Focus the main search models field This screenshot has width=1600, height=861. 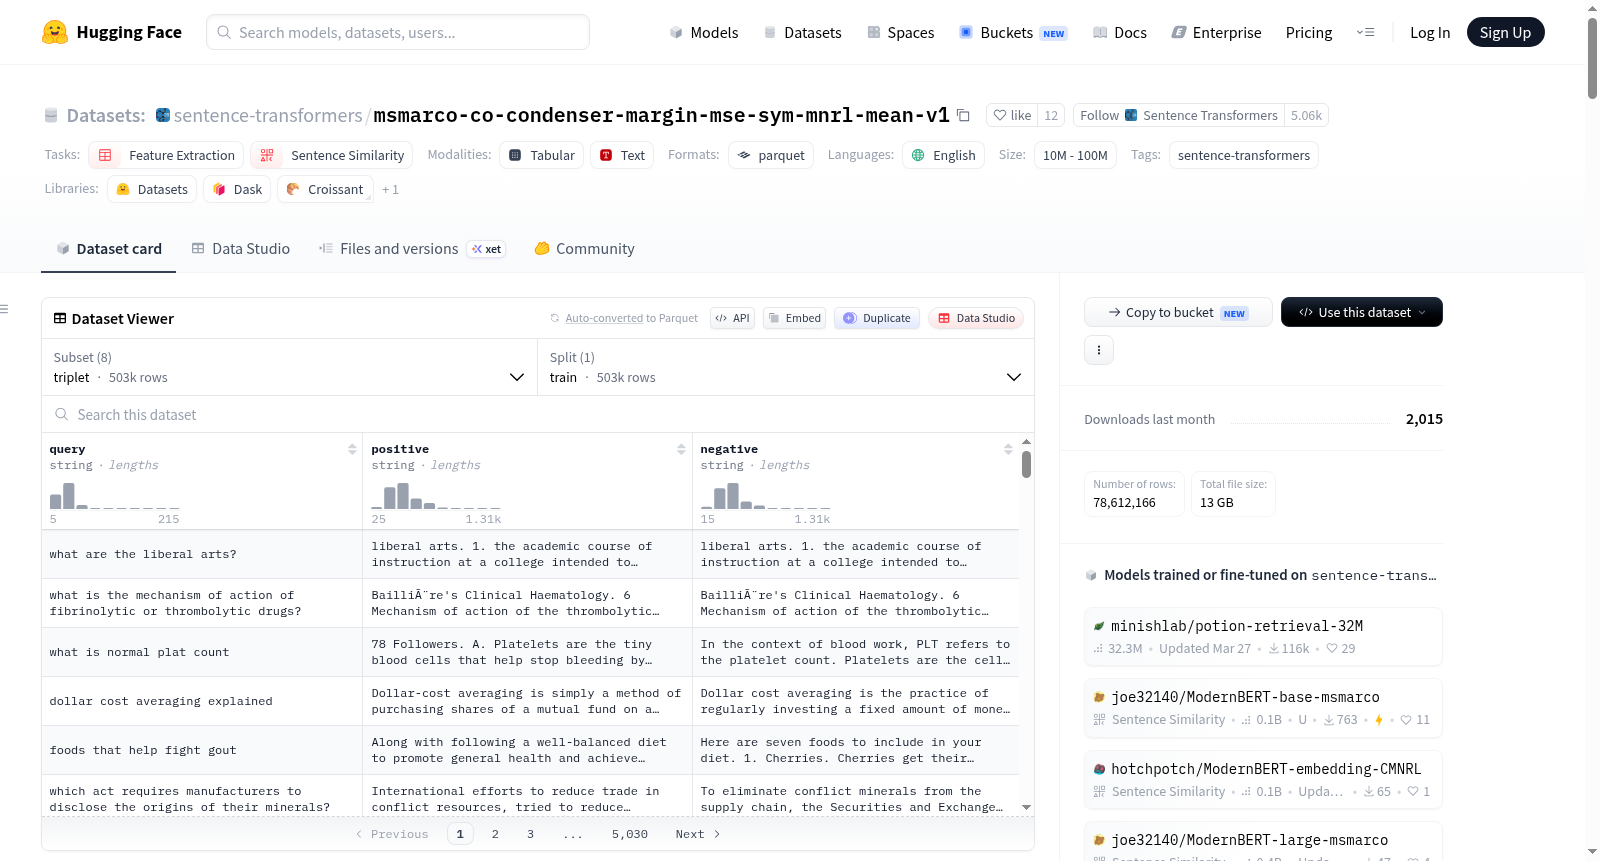tap(398, 32)
